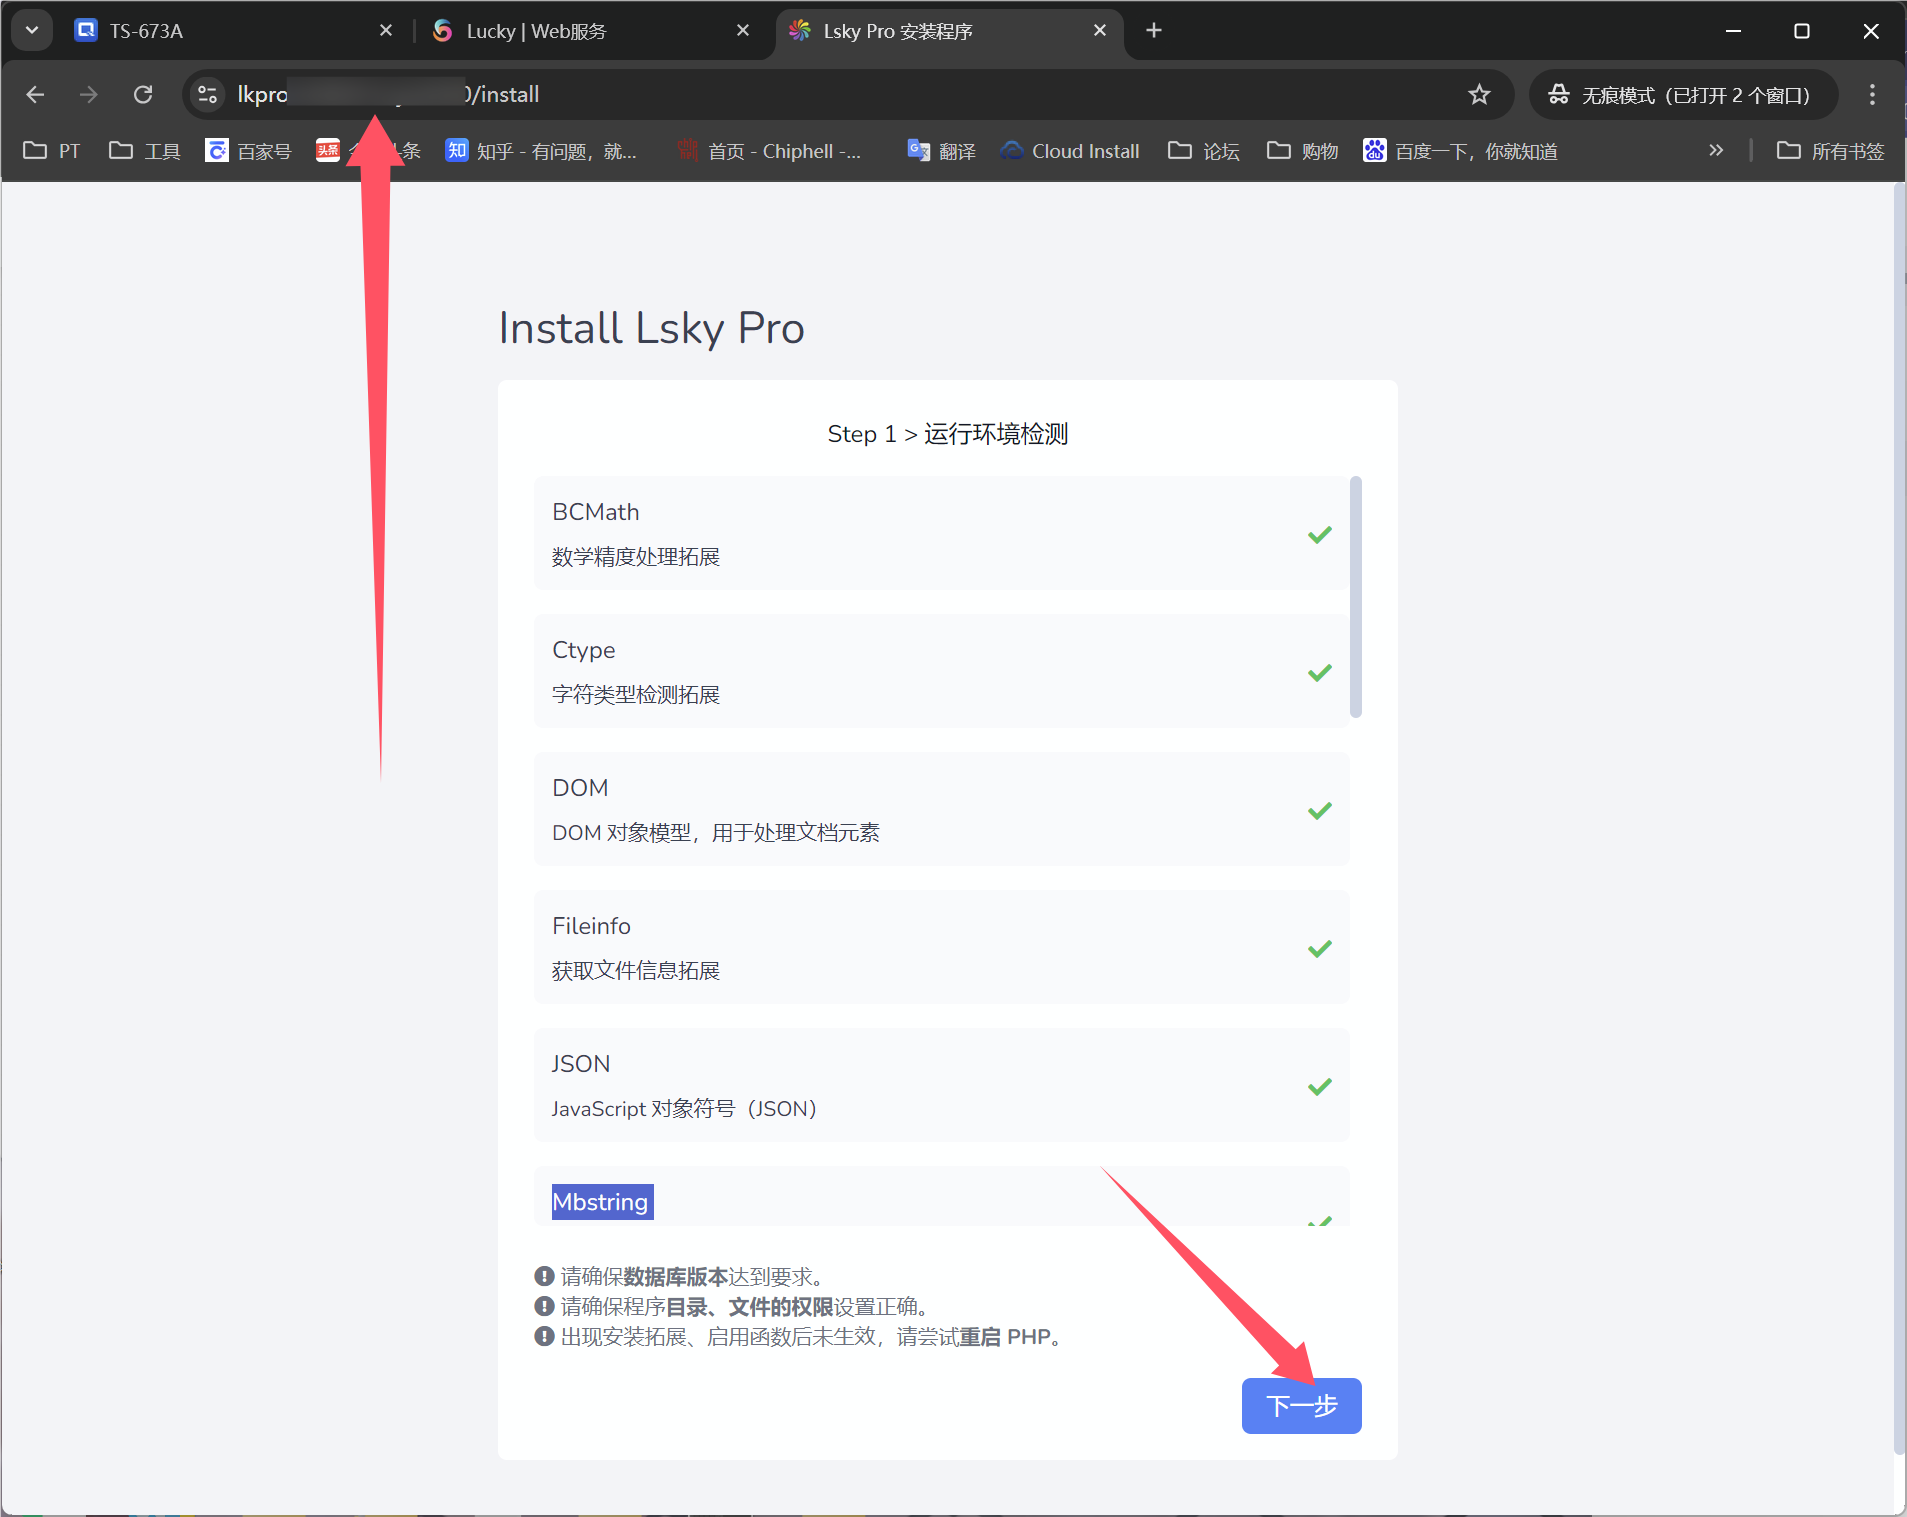Viewport: 1907px width, 1517px height.
Task: Close the Lsky Pro 安装程序 tab
Action: click(1100, 31)
